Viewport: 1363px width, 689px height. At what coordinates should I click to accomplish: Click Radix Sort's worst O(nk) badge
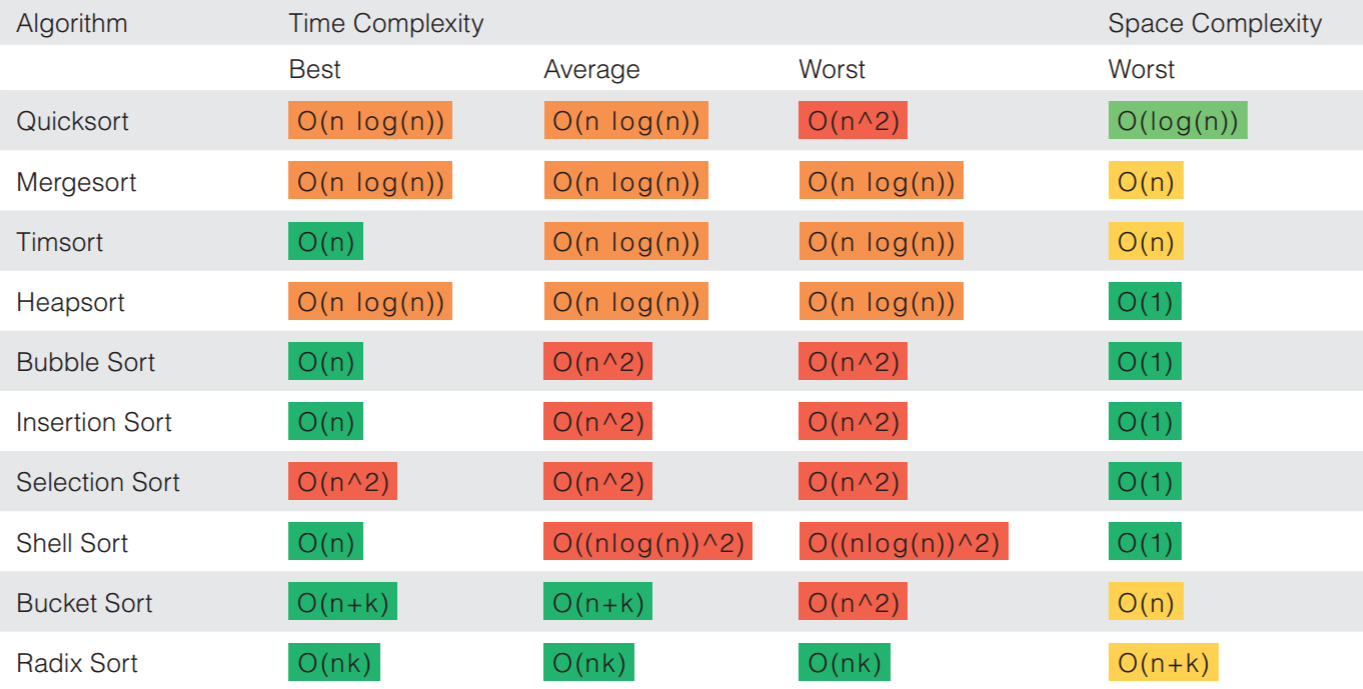(x=844, y=663)
